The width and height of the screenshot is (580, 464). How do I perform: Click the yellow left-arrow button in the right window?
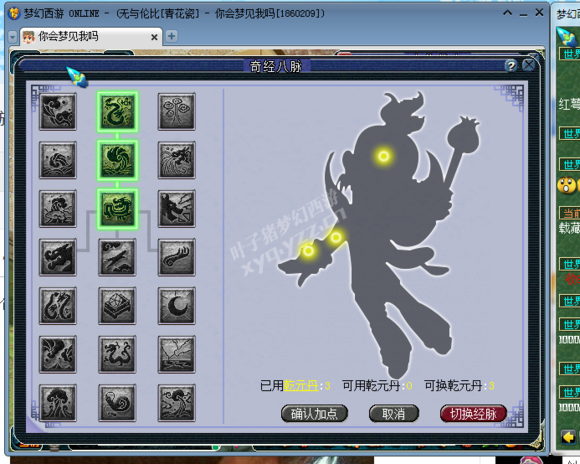point(568,437)
